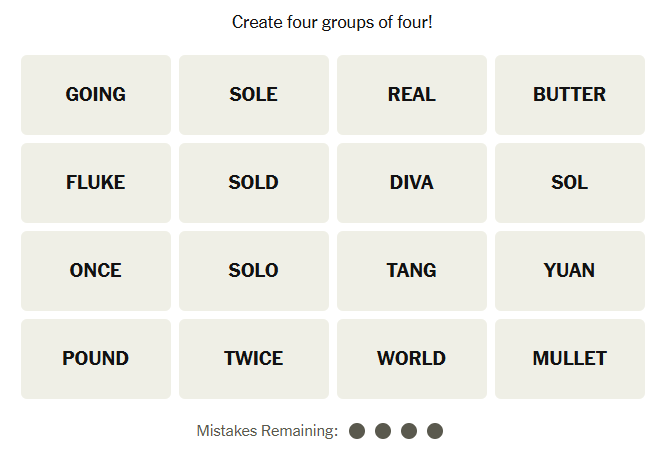Click the "Mistakes Remaining:" label
The height and width of the screenshot is (453, 665).
coord(267,431)
